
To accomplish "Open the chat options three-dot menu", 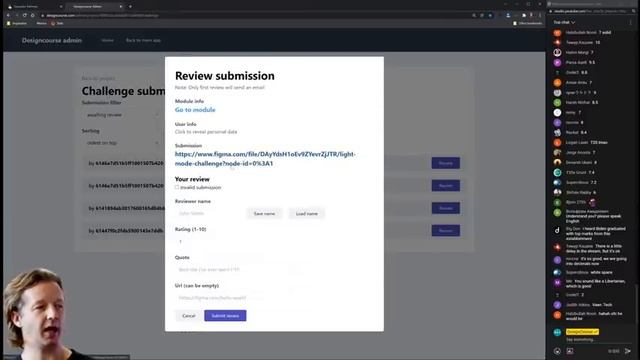I will click(x=631, y=22).
